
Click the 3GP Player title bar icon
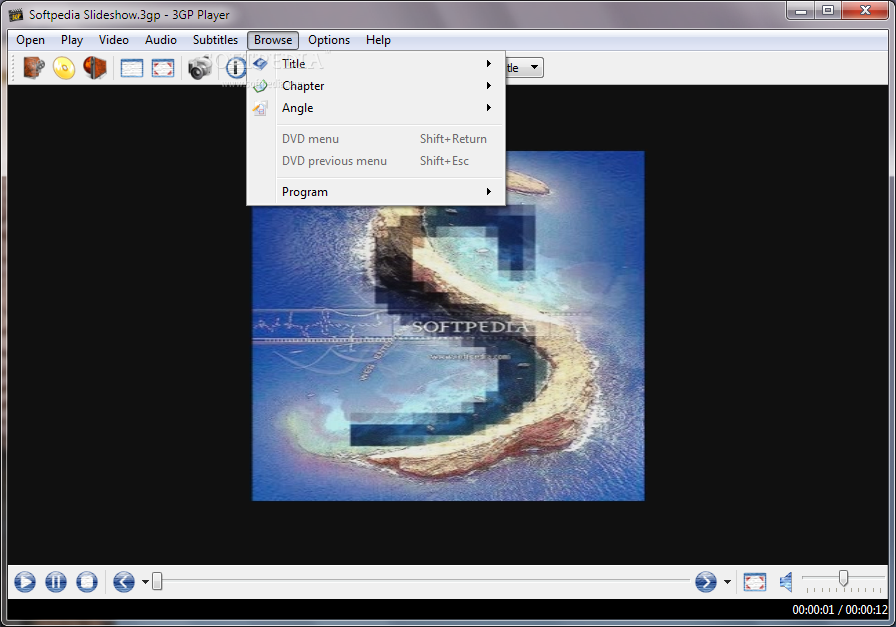click(16, 14)
